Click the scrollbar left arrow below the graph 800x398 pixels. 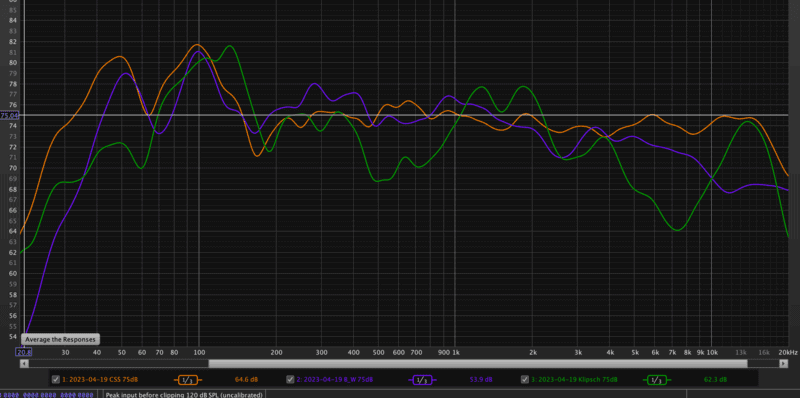click(24, 363)
